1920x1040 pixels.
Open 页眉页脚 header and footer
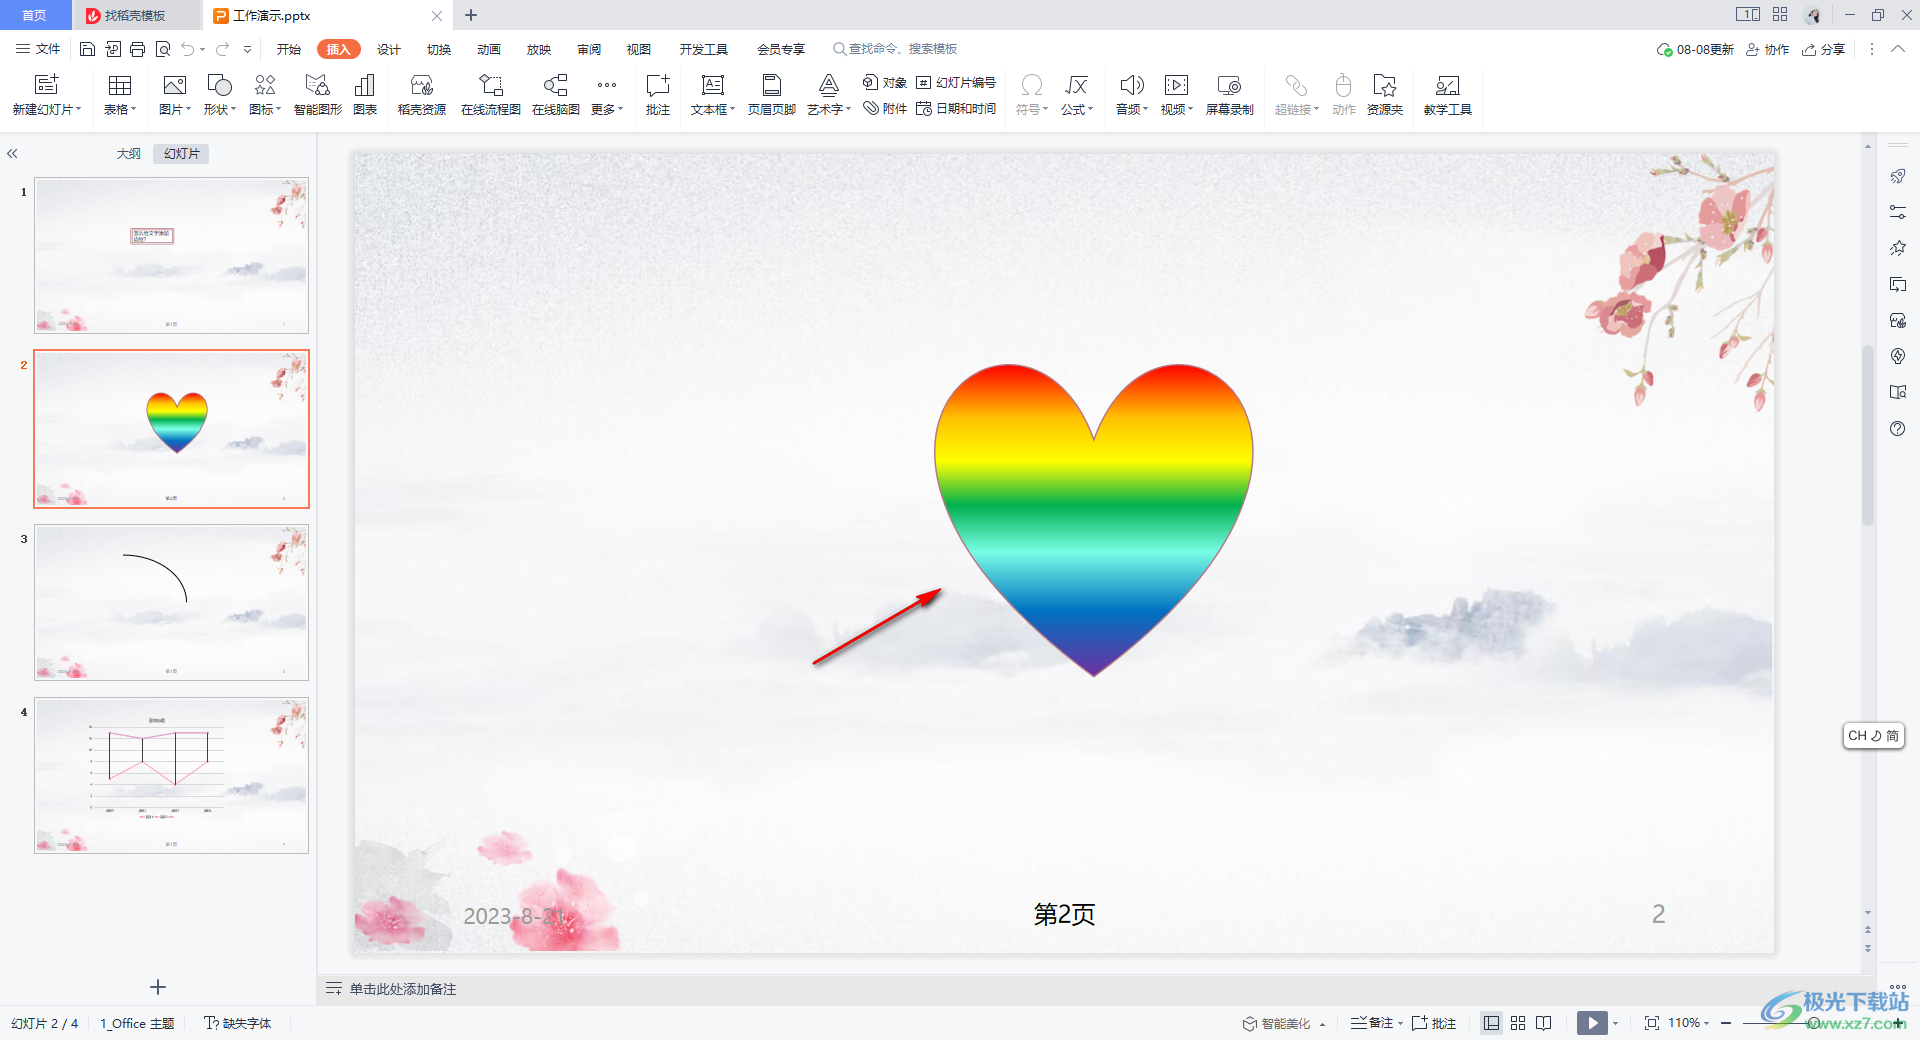pyautogui.click(x=772, y=95)
